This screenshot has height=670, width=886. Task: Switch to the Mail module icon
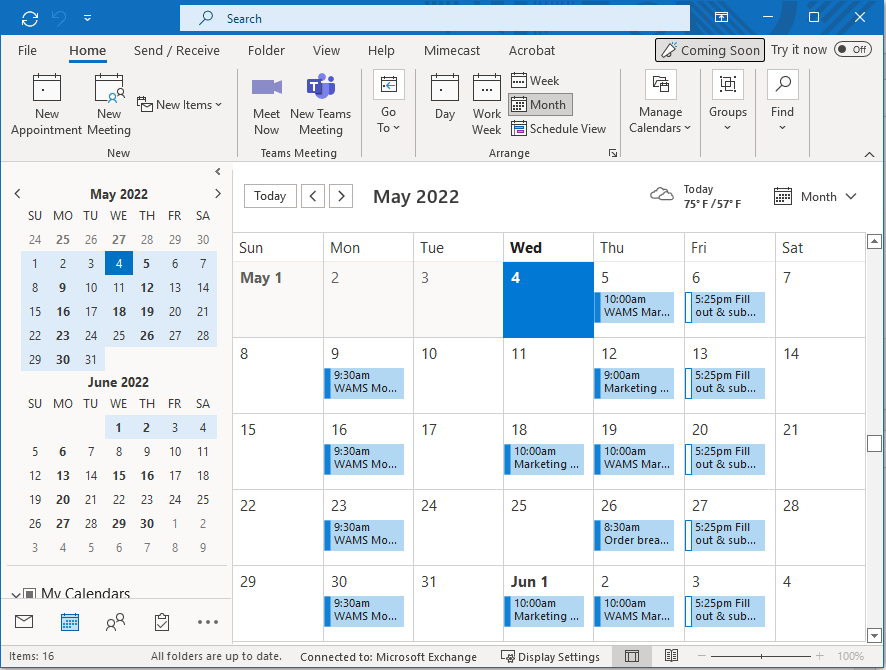[x=22, y=621]
